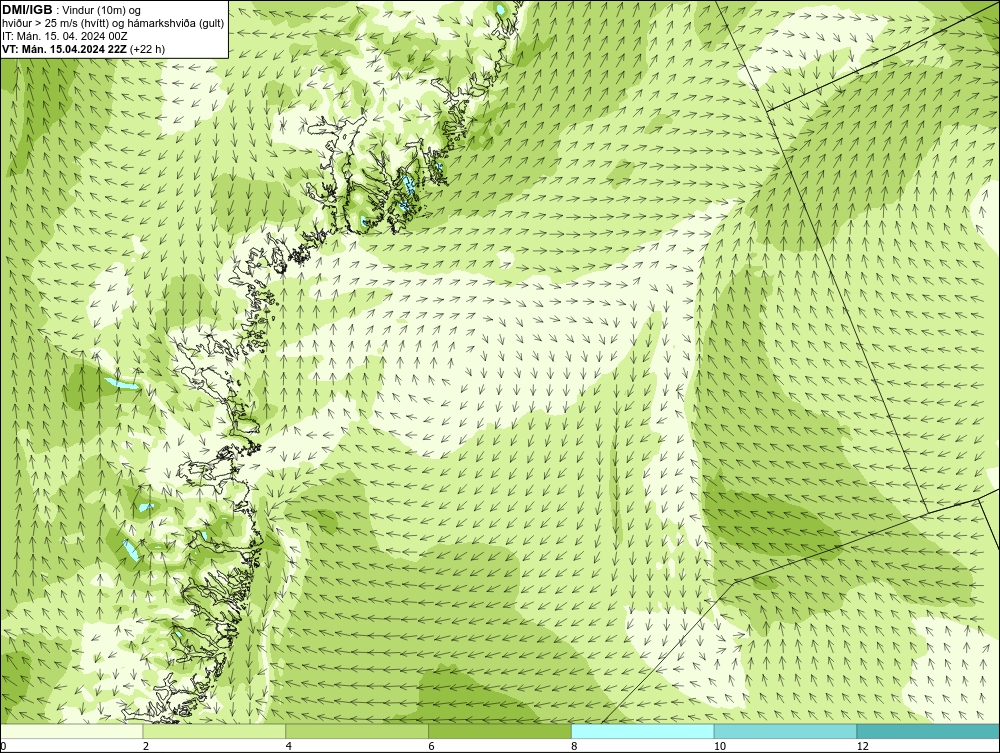Image resolution: width=1000 pixels, height=753 pixels.
Task: Click the scale label '6'
Action: coord(432,746)
